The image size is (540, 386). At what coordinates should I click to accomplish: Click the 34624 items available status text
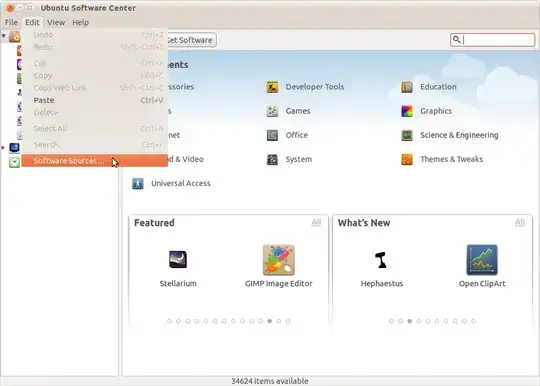(270, 381)
